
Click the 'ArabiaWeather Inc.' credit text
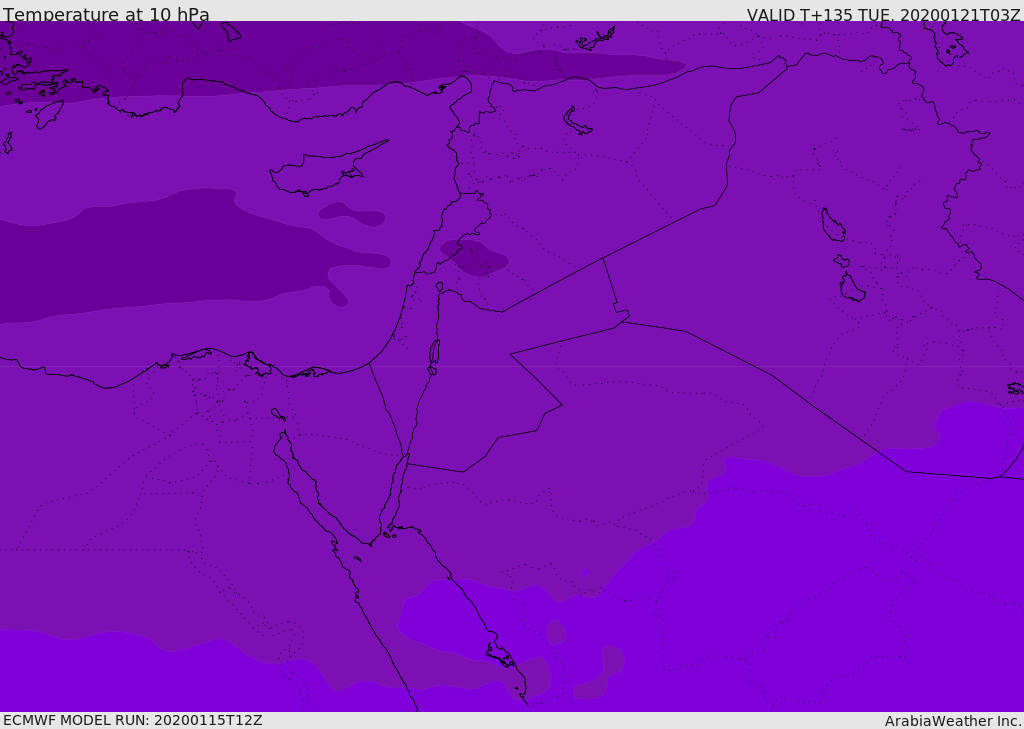(953, 721)
